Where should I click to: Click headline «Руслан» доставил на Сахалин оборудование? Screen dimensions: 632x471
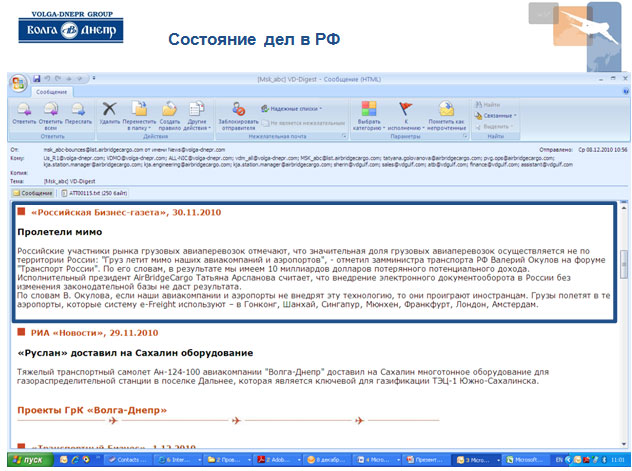(135, 353)
